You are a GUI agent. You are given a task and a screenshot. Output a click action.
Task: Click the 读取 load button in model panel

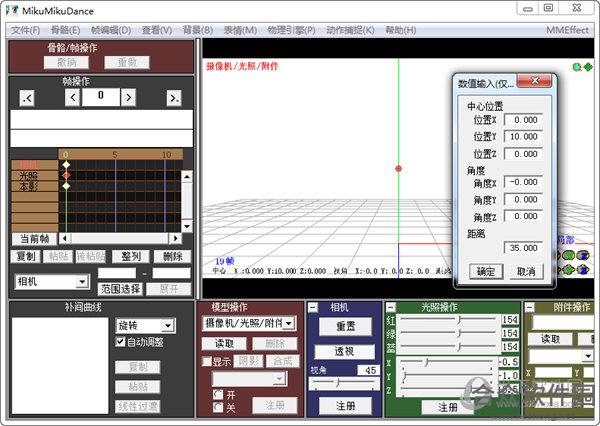[x=224, y=343]
